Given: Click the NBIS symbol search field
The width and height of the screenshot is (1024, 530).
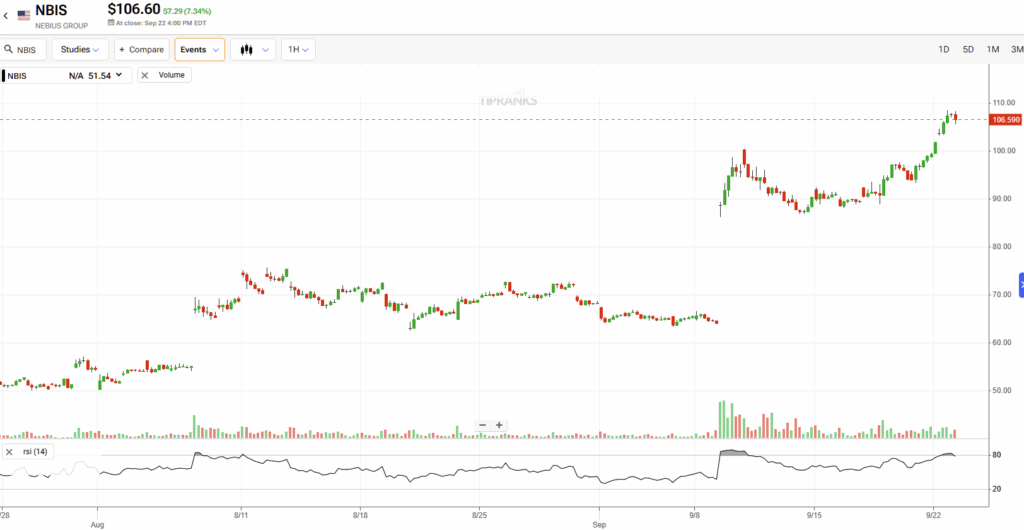Looking at the screenshot, I should [24, 50].
